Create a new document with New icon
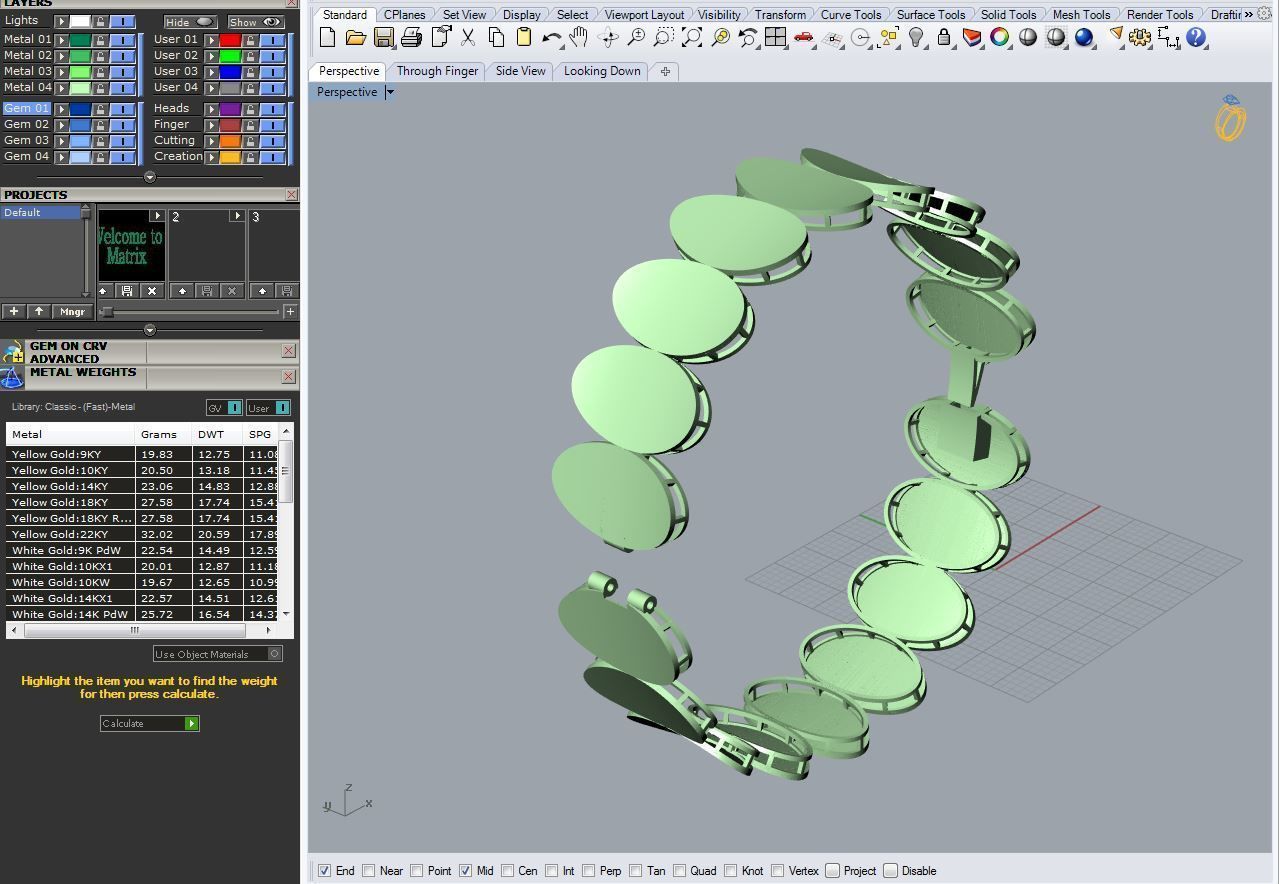Viewport: 1279px width, 884px height. [328, 38]
